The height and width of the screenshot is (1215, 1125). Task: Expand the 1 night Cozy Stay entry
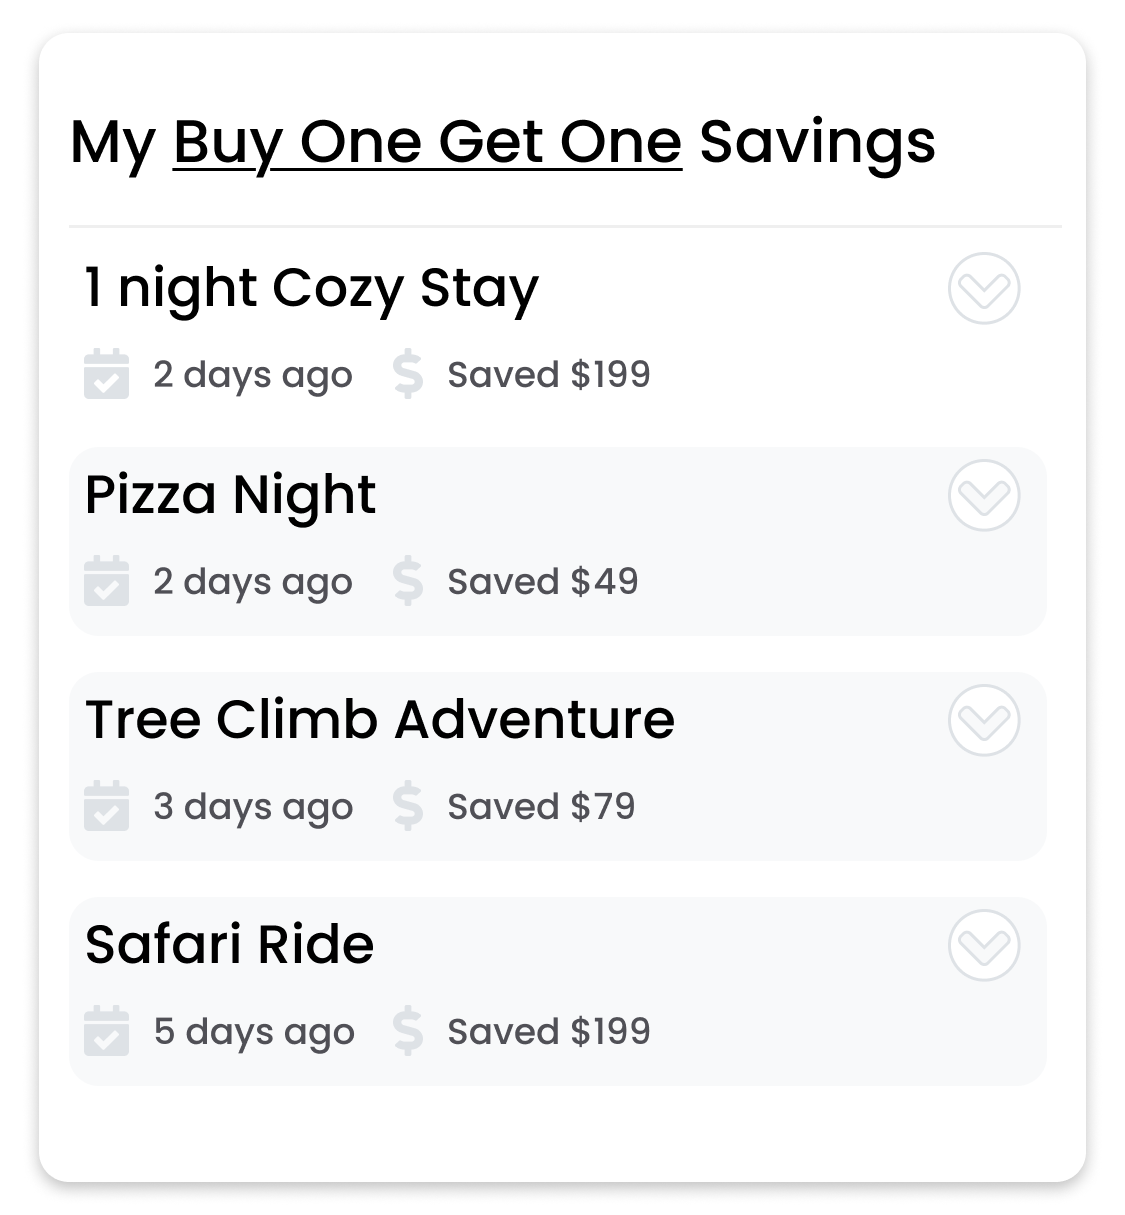coord(984,288)
